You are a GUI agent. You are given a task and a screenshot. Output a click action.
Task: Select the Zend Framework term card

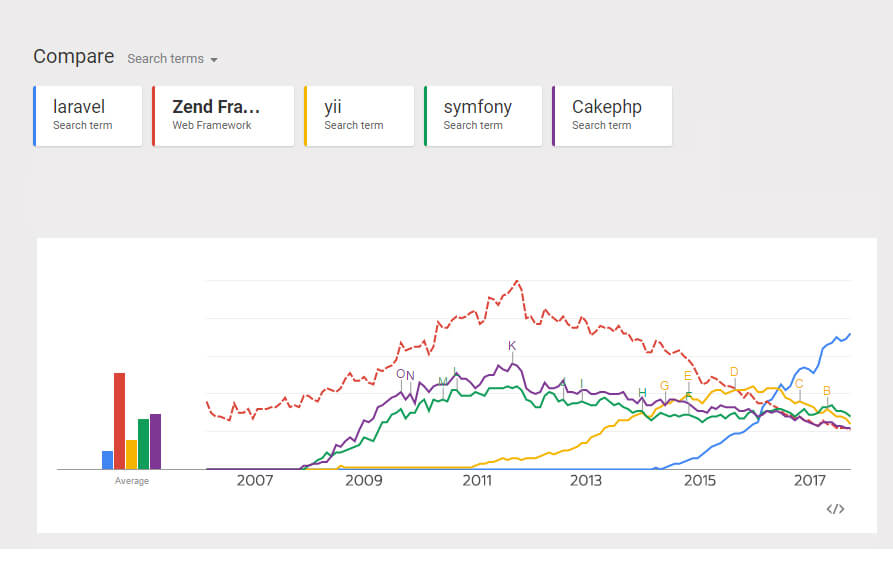[x=223, y=116]
